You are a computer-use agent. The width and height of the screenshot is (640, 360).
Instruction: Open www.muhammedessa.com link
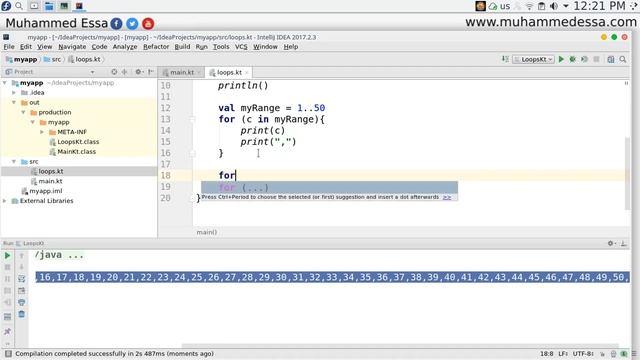coord(551,22)
